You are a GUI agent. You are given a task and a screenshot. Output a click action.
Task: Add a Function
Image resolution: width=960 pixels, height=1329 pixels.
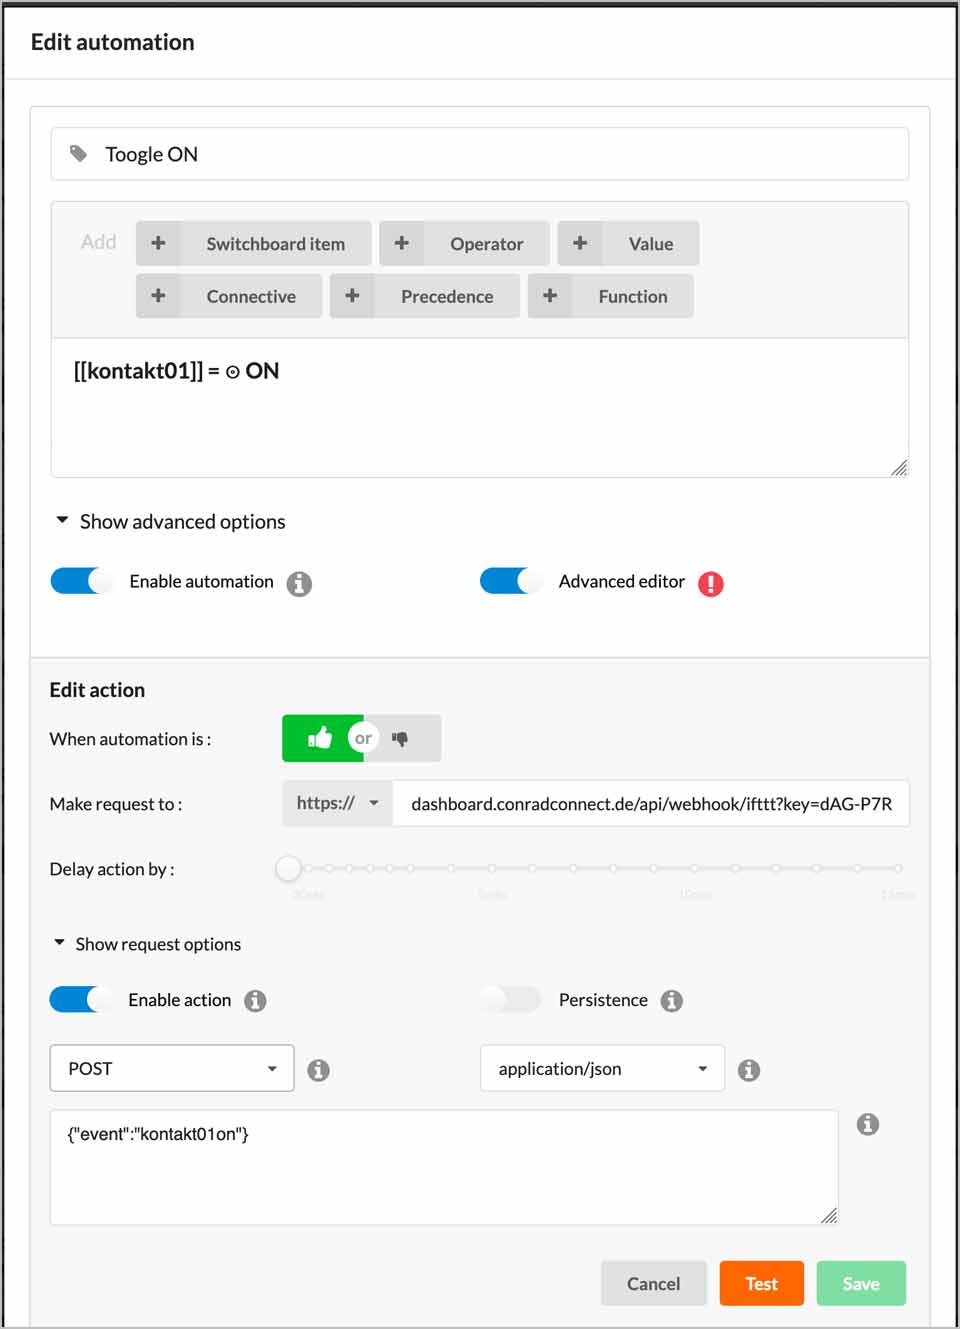610,296
